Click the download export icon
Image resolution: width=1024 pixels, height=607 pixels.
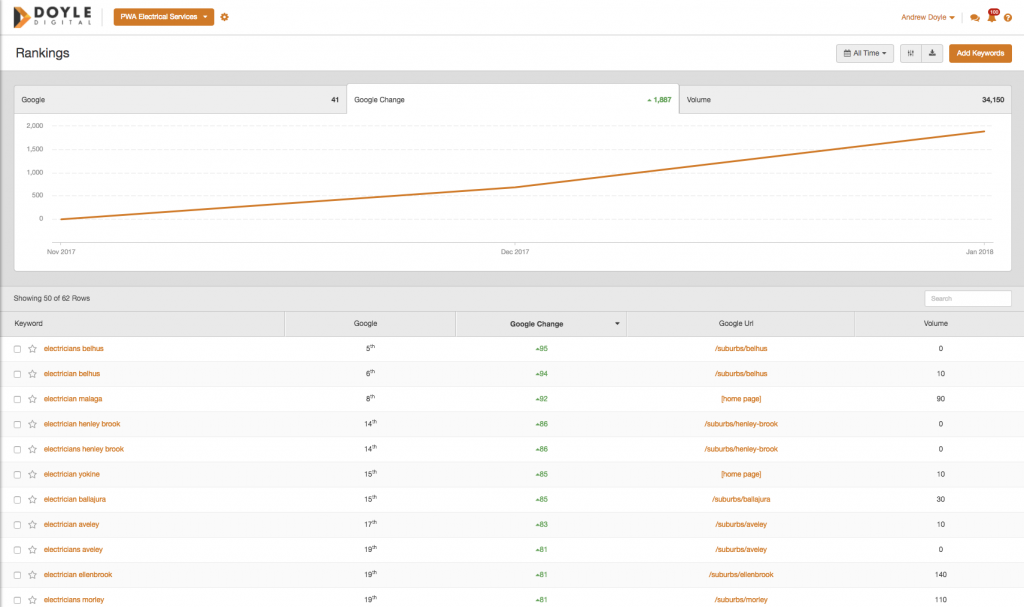pyautogui.click(x=932, y=53)
